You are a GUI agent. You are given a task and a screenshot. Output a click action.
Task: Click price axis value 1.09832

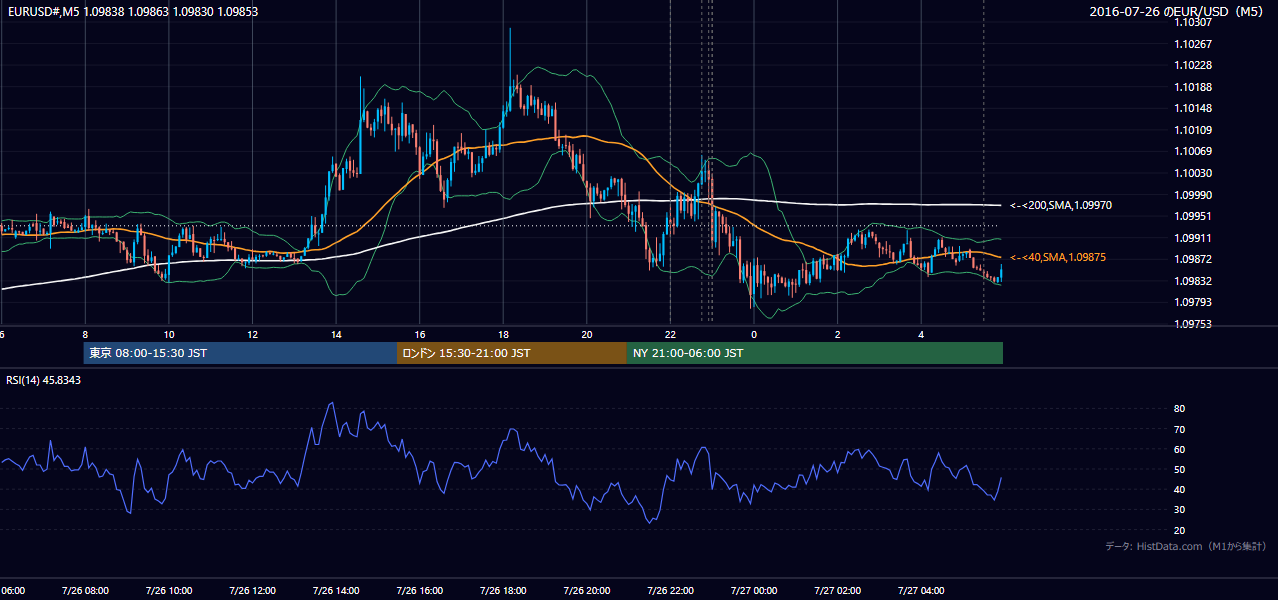click(x=1194, y=281)
